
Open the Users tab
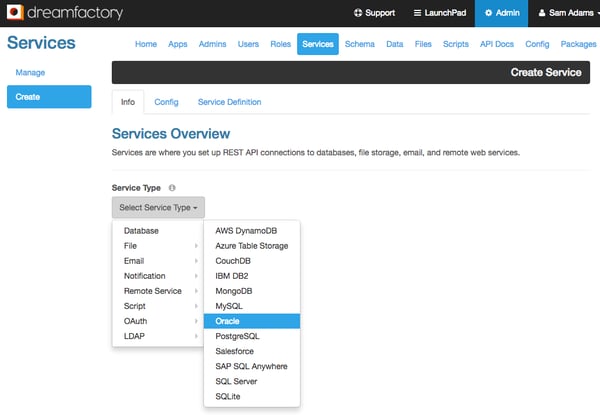tap(248, 44)
